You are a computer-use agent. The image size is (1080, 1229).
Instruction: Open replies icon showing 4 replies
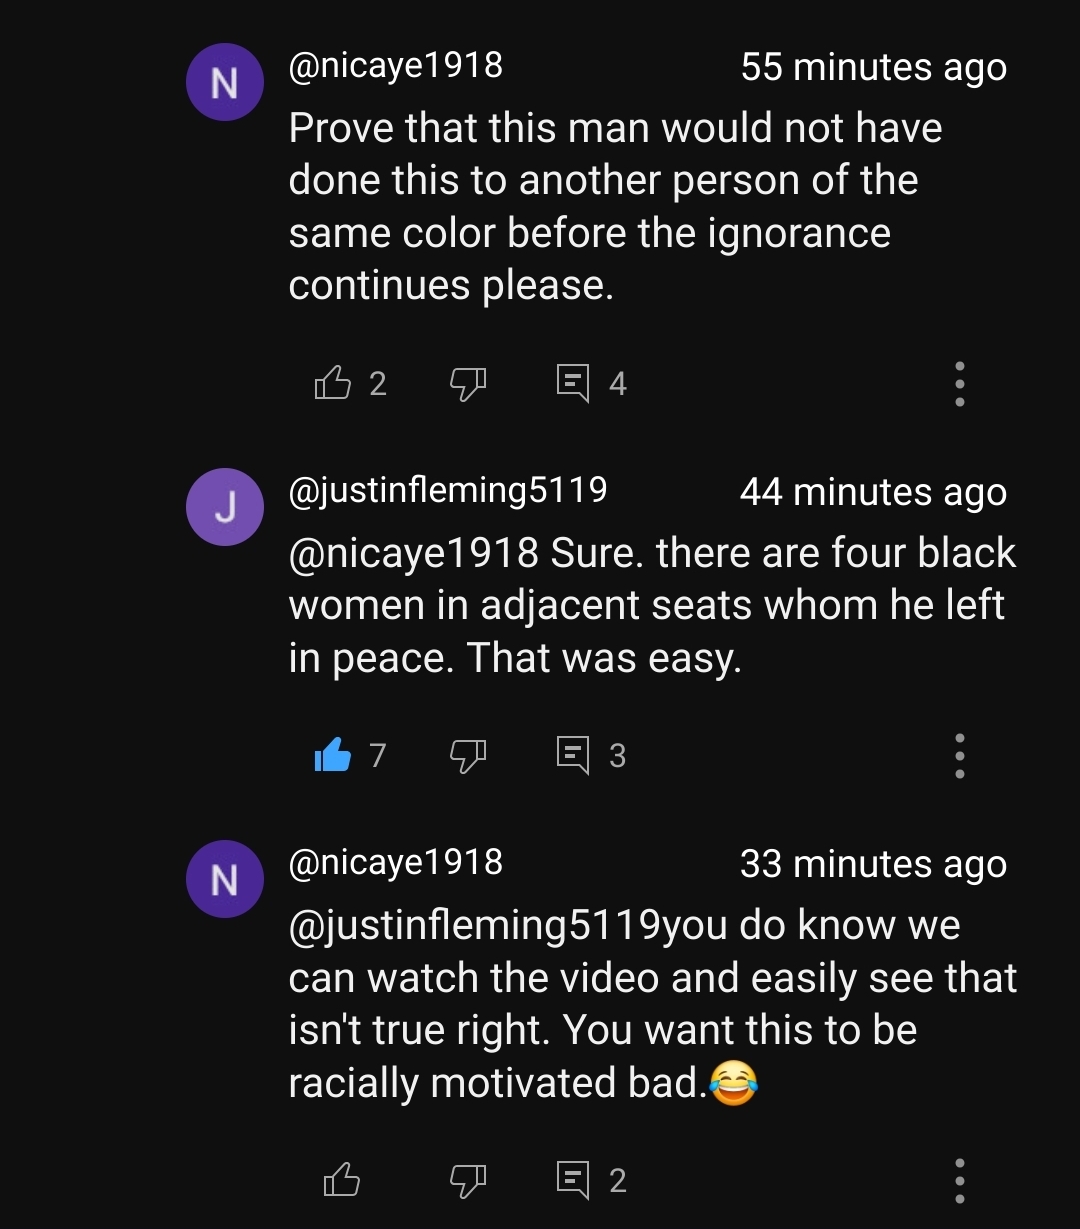573,383
